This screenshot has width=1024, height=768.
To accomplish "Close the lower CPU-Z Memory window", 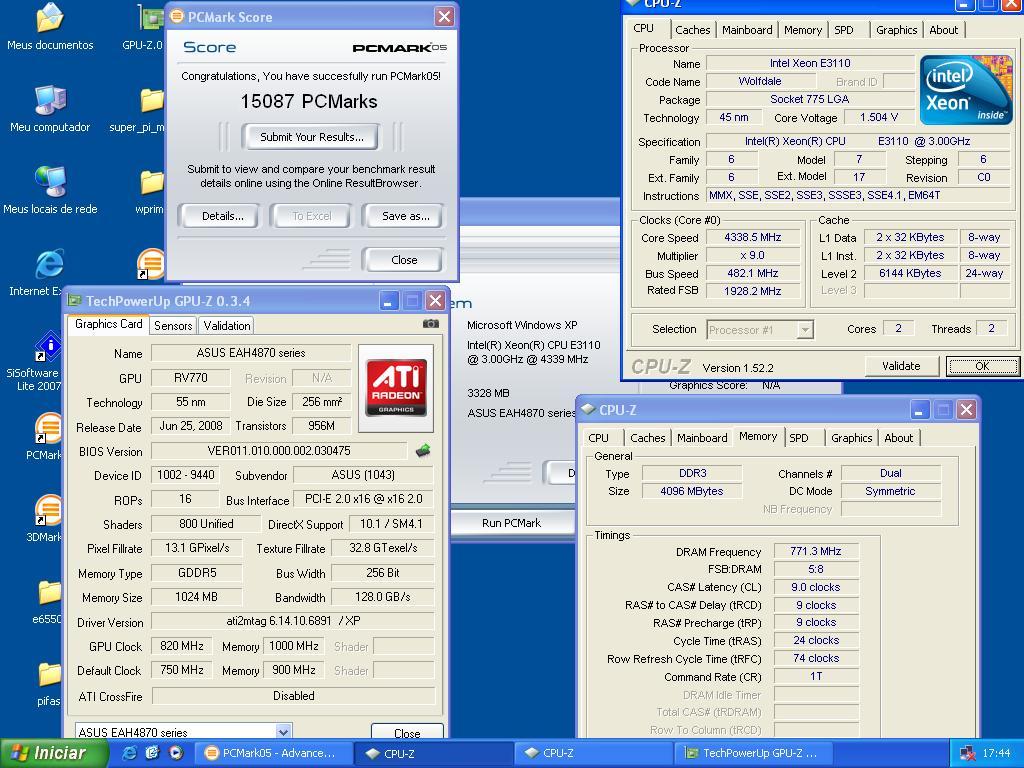I will tap(967, 410).
